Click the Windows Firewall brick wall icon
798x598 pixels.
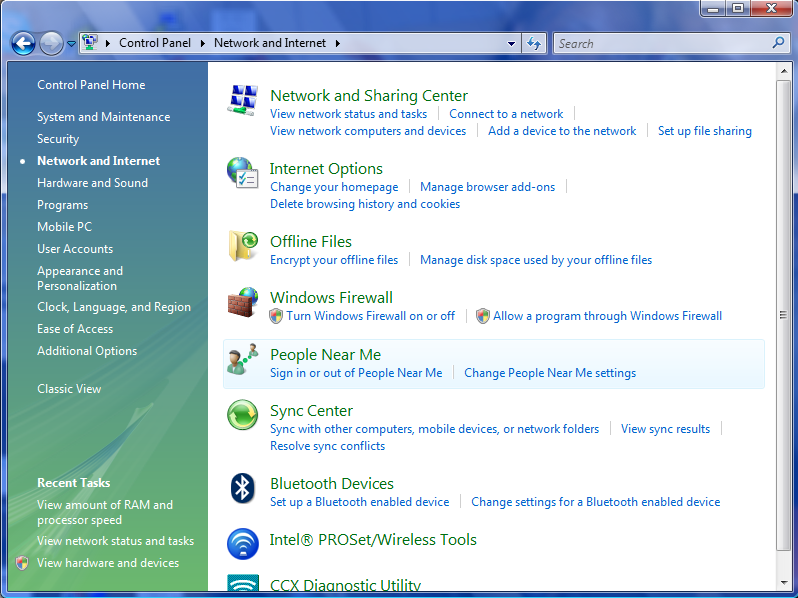243,302
